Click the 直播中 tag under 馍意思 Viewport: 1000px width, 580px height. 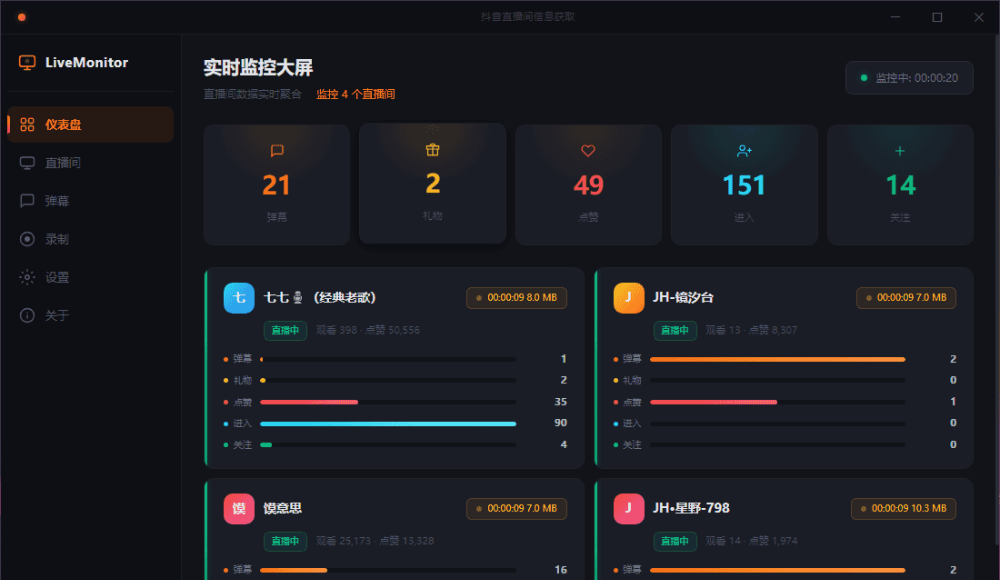285,541
